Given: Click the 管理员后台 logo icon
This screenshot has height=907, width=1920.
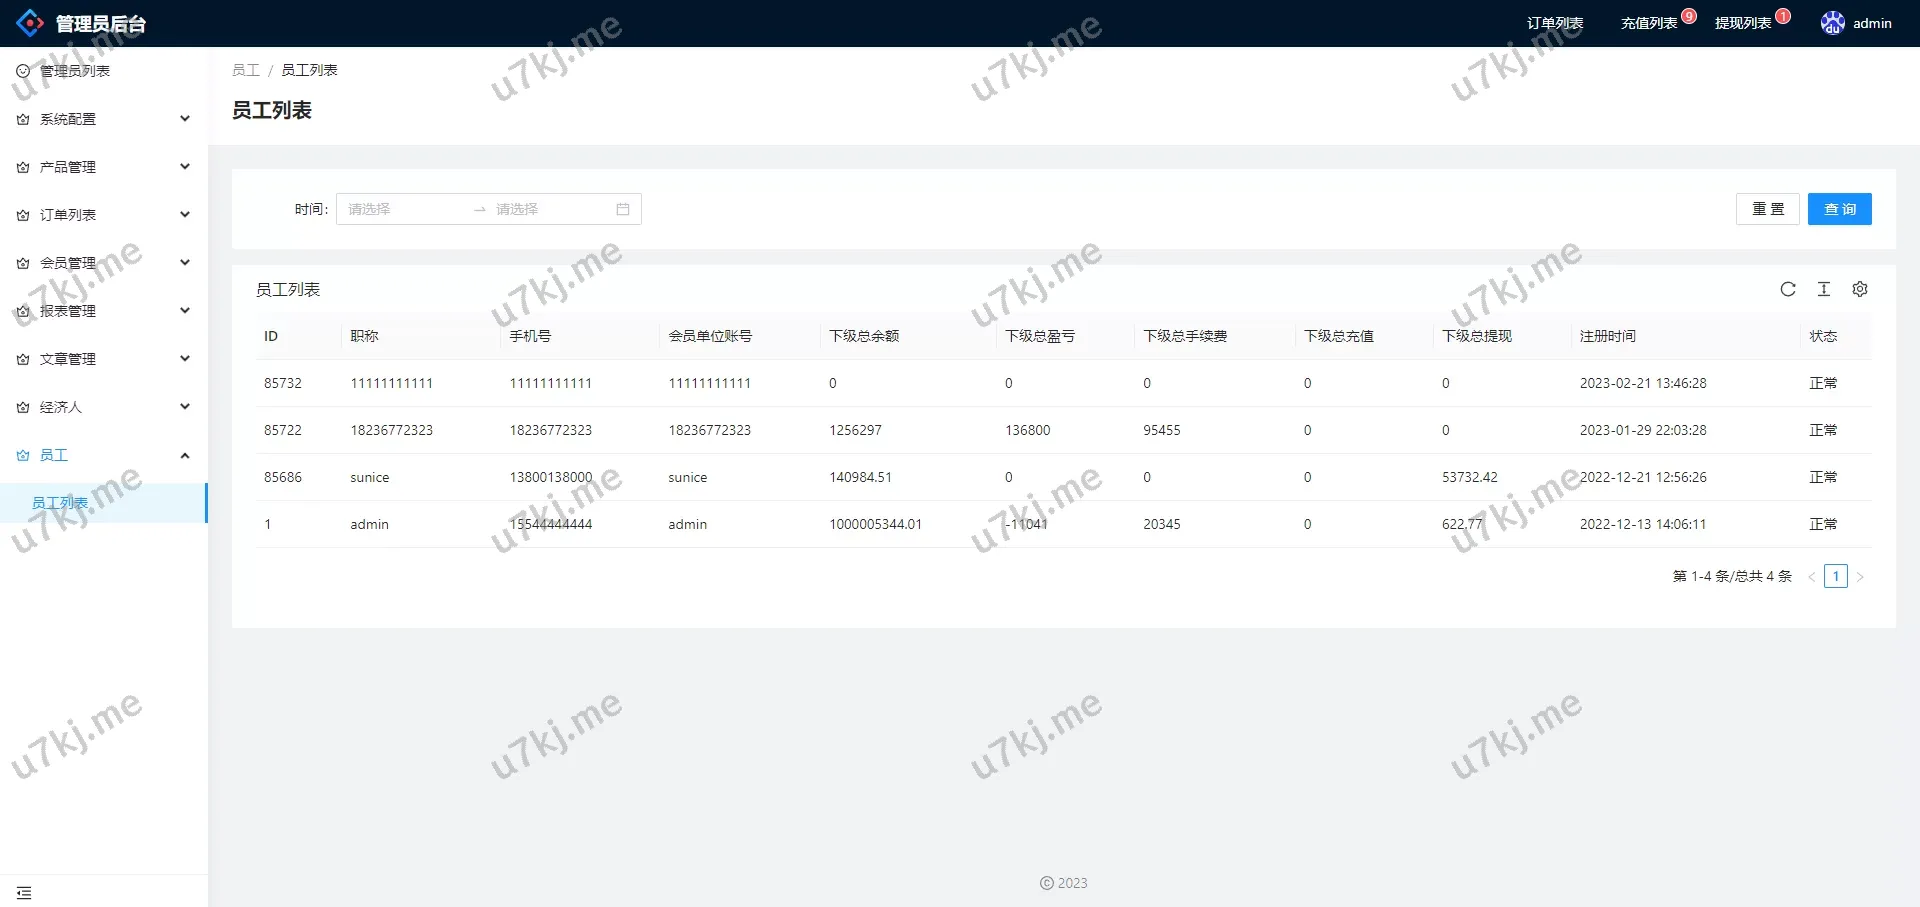Looking at the screenshot, I should click(30, 22).
